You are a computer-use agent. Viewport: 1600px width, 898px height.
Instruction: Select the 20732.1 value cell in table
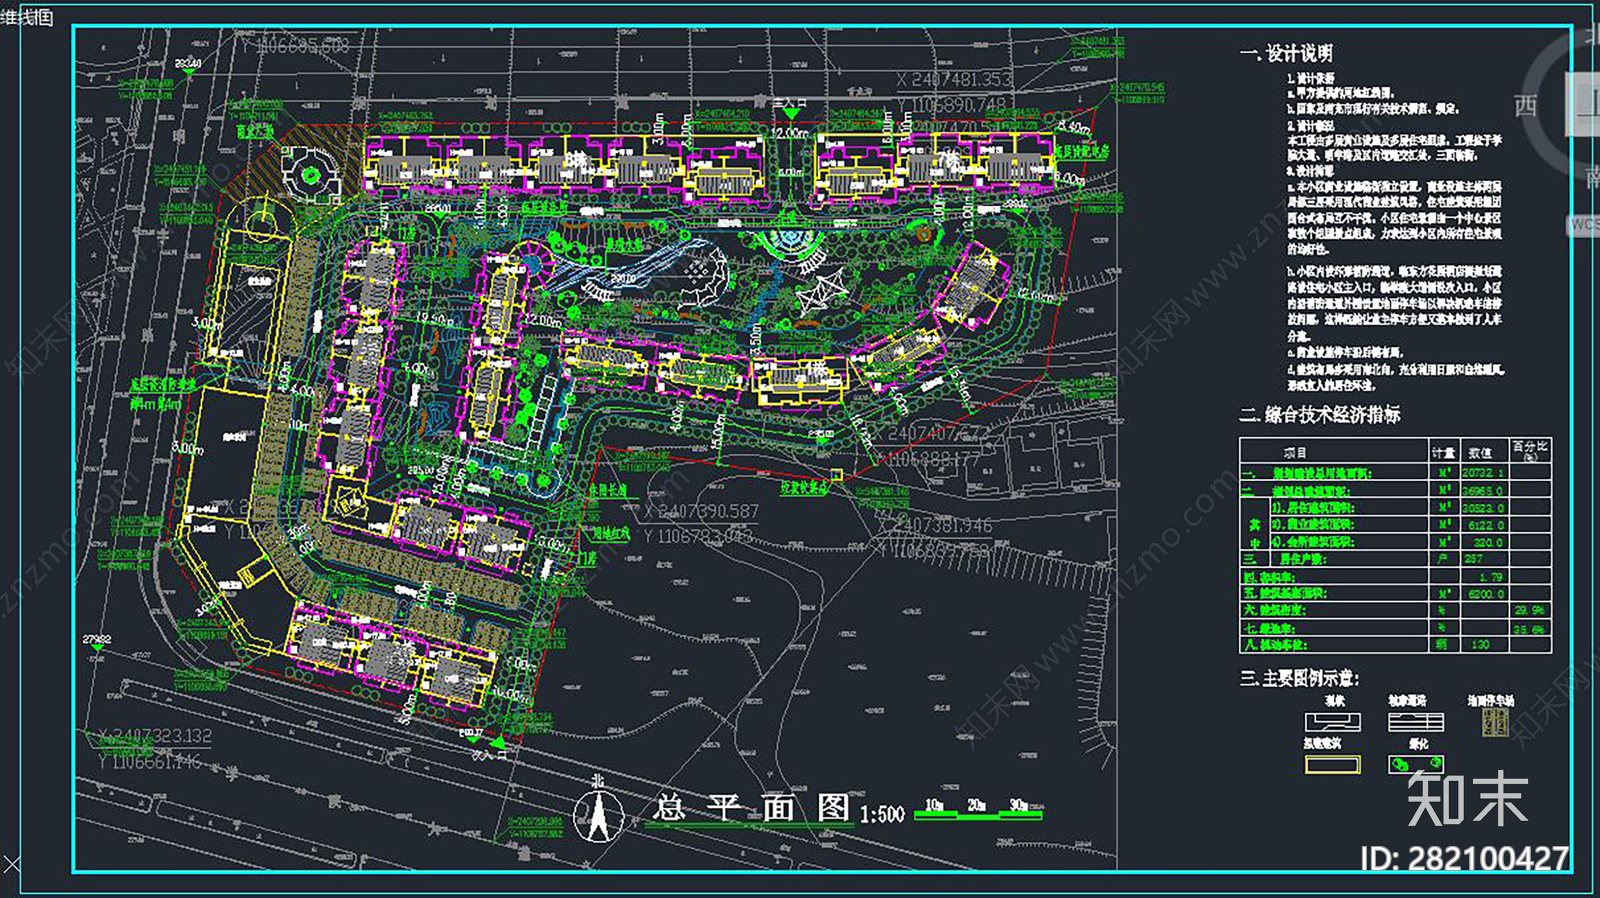tap(1482, 472)
